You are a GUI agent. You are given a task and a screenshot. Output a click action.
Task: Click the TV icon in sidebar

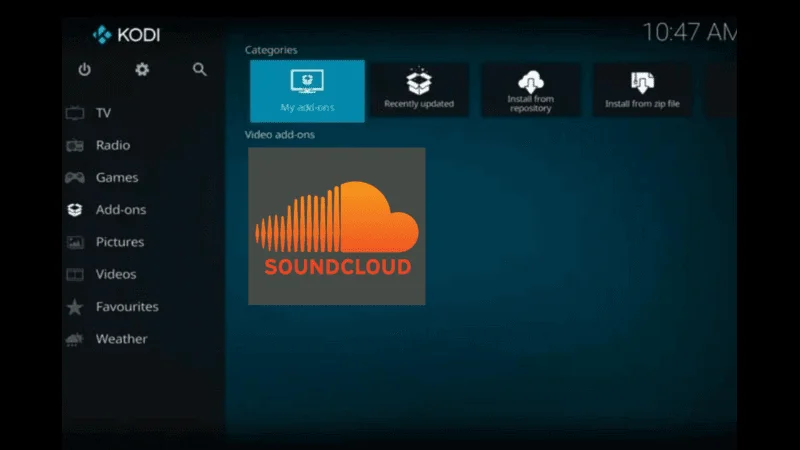(75, 113)
